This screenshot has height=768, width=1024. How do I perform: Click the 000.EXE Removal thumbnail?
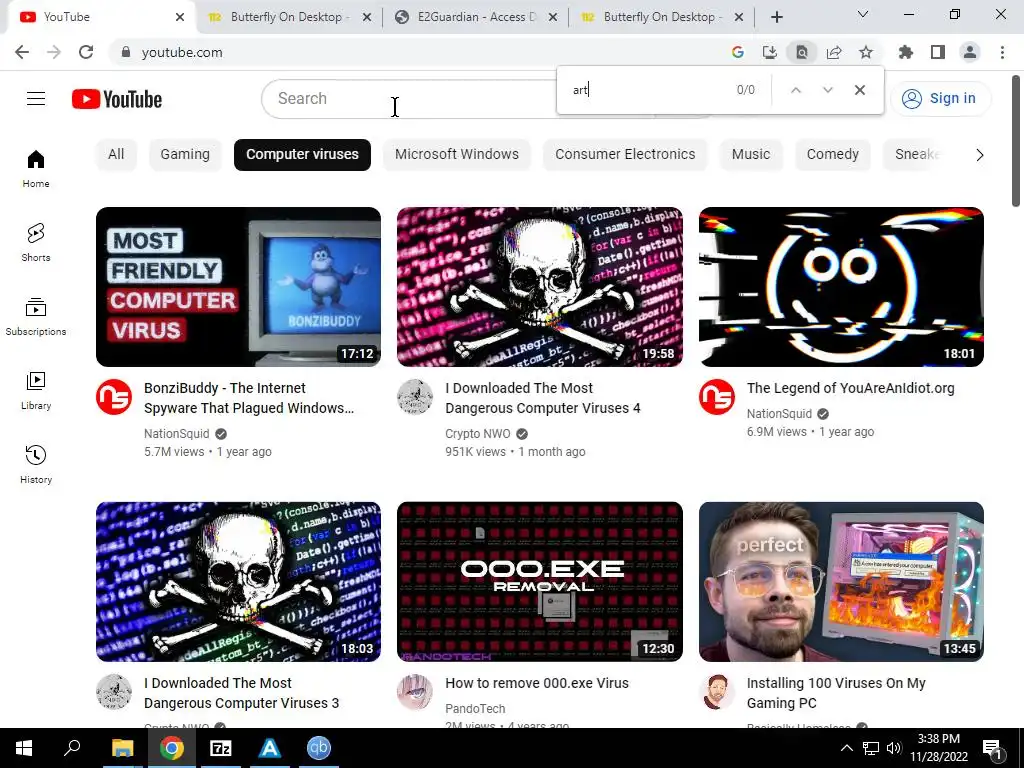pos(539,582)
